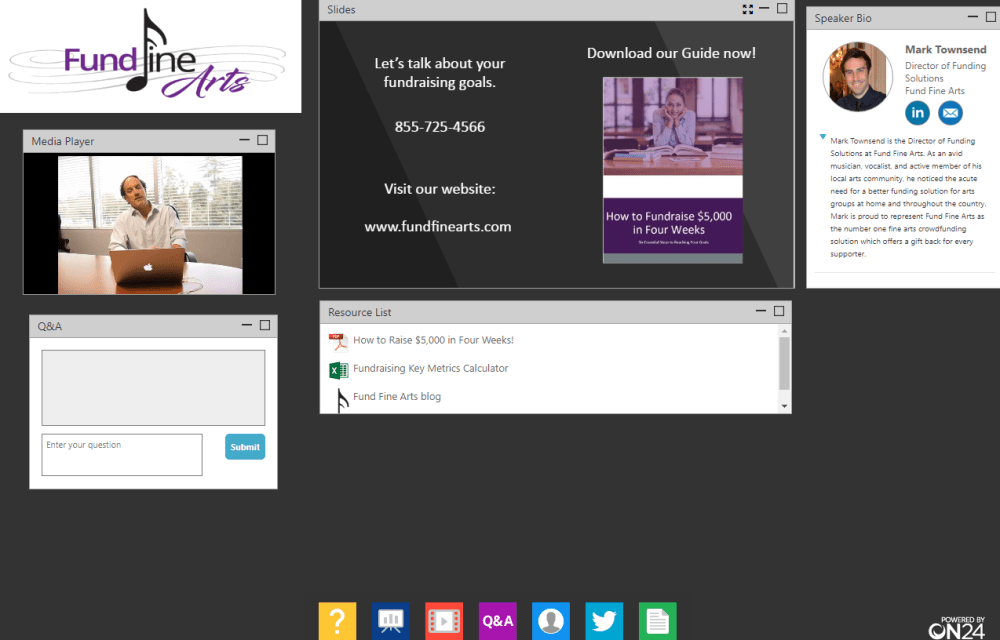This screenshot has height=640, width=1000.
Task: Open the Fund Fine Arts blog link
Action: 396,396
